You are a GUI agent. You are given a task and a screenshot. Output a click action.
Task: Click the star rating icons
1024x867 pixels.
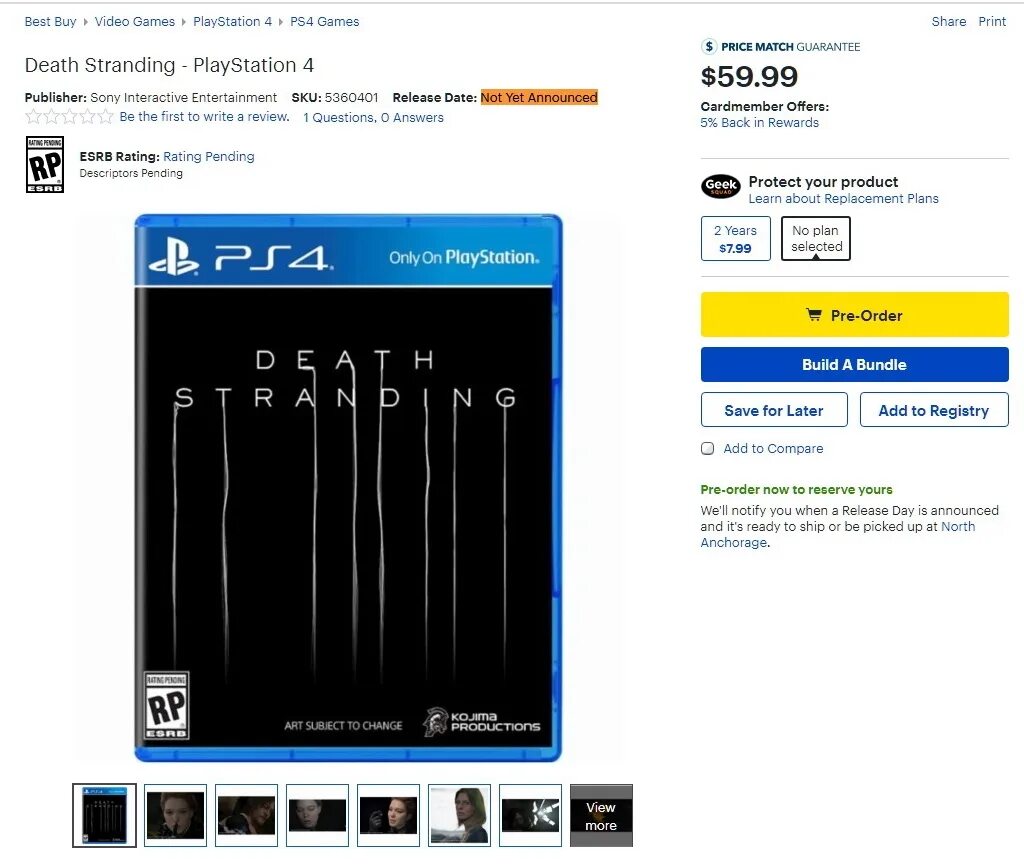click(x=69, y=117)
